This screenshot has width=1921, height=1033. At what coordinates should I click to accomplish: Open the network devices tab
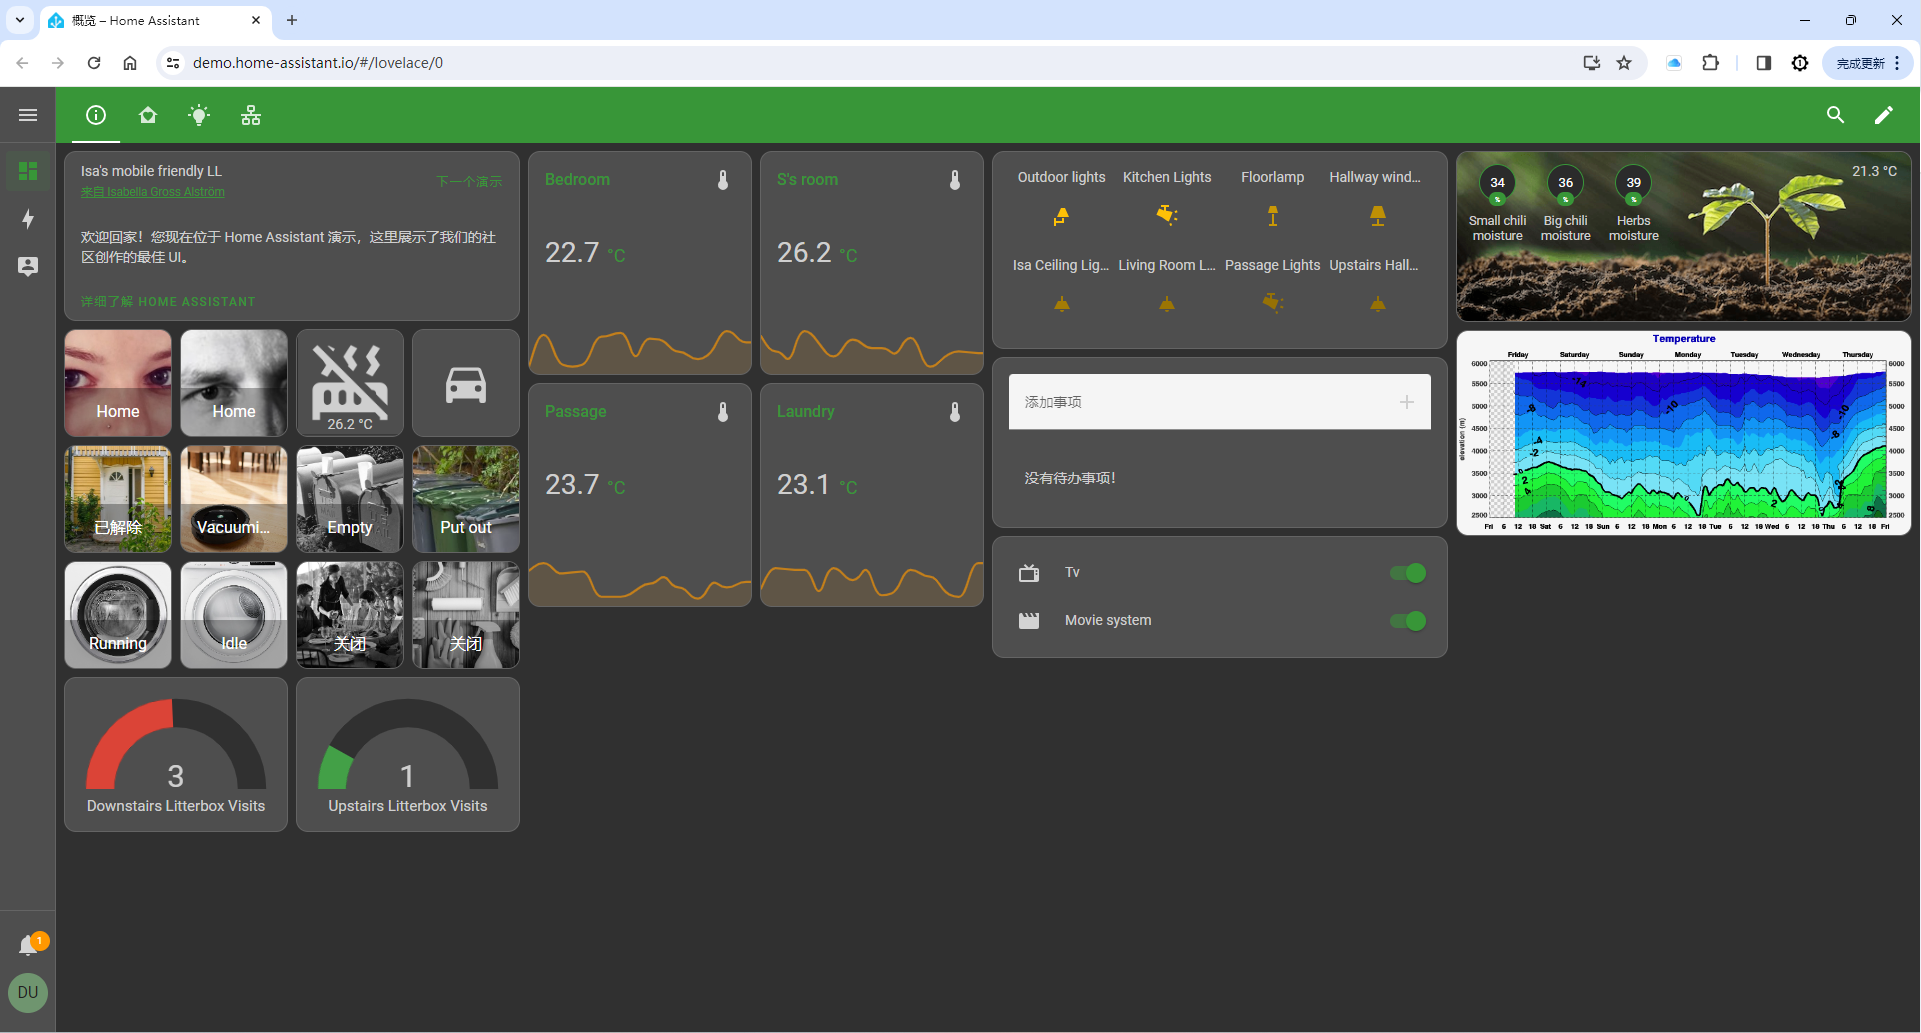(x=251, y=115)
